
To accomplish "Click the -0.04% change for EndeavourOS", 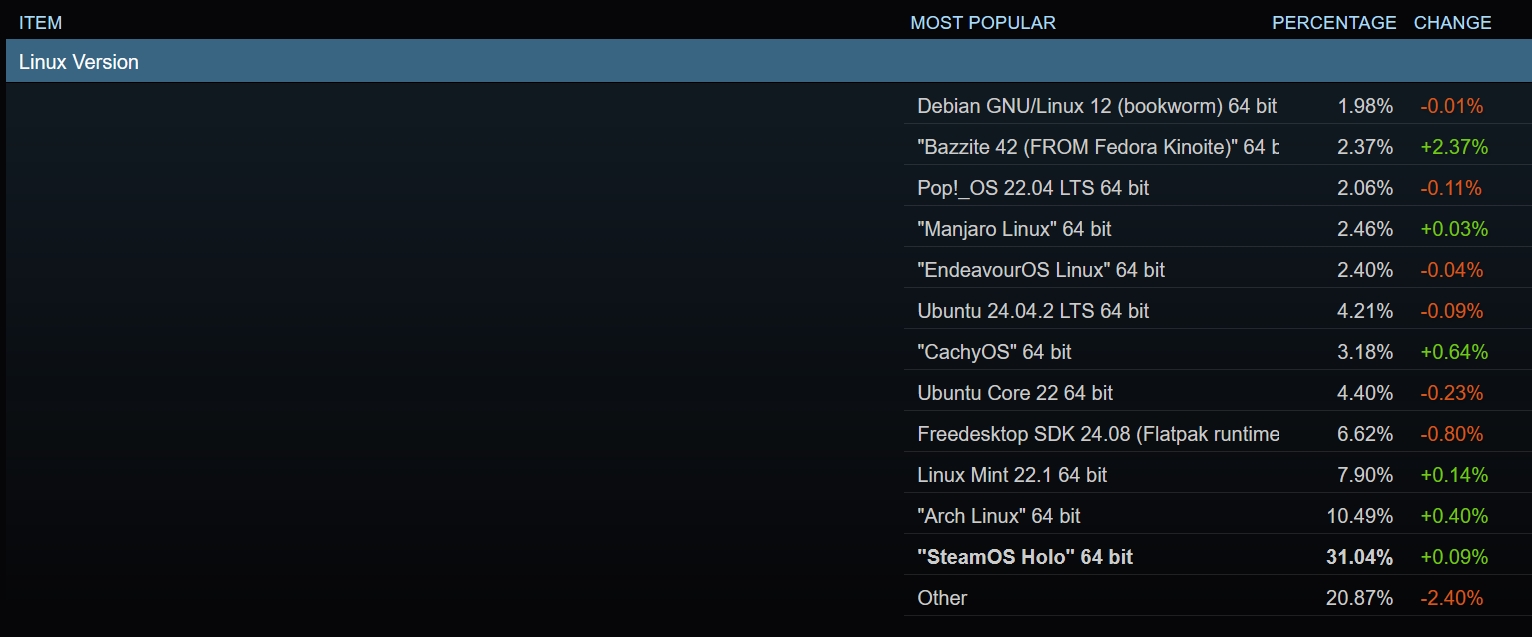I will 1452,270.
